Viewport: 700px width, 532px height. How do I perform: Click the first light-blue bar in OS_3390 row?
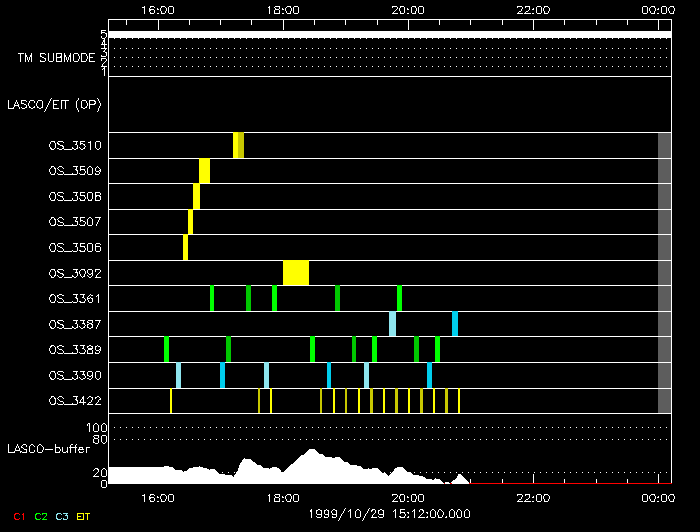178,375
